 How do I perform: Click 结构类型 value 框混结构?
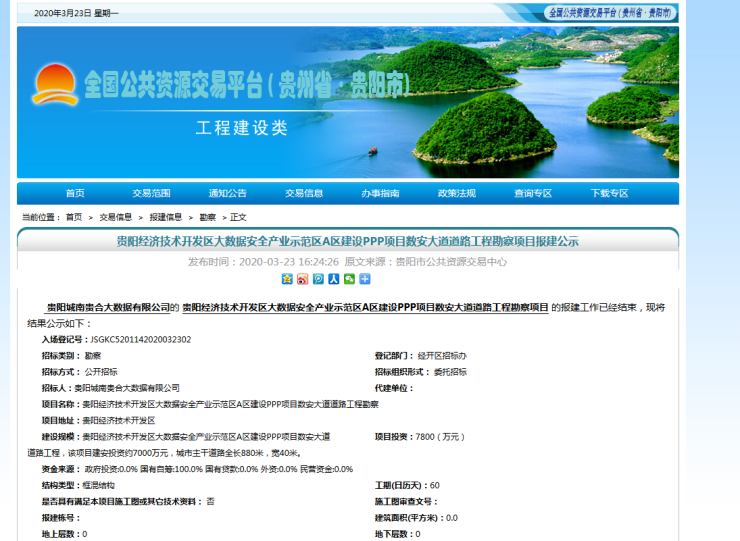[99, 485]
